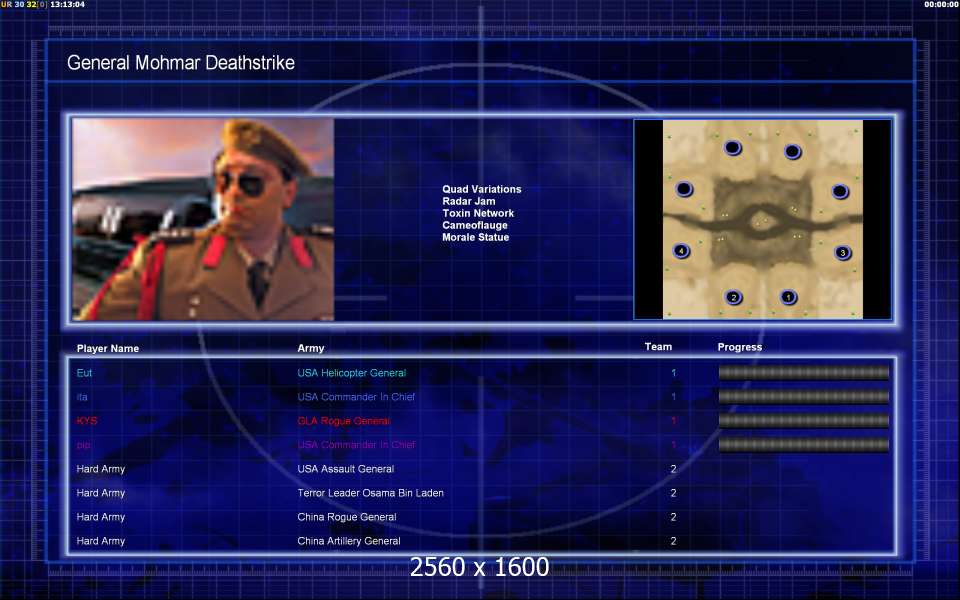This screenshot has width=960, height=600.
Task: Click 'China Rogue General' army entry
Action: [x=347, y=517]
